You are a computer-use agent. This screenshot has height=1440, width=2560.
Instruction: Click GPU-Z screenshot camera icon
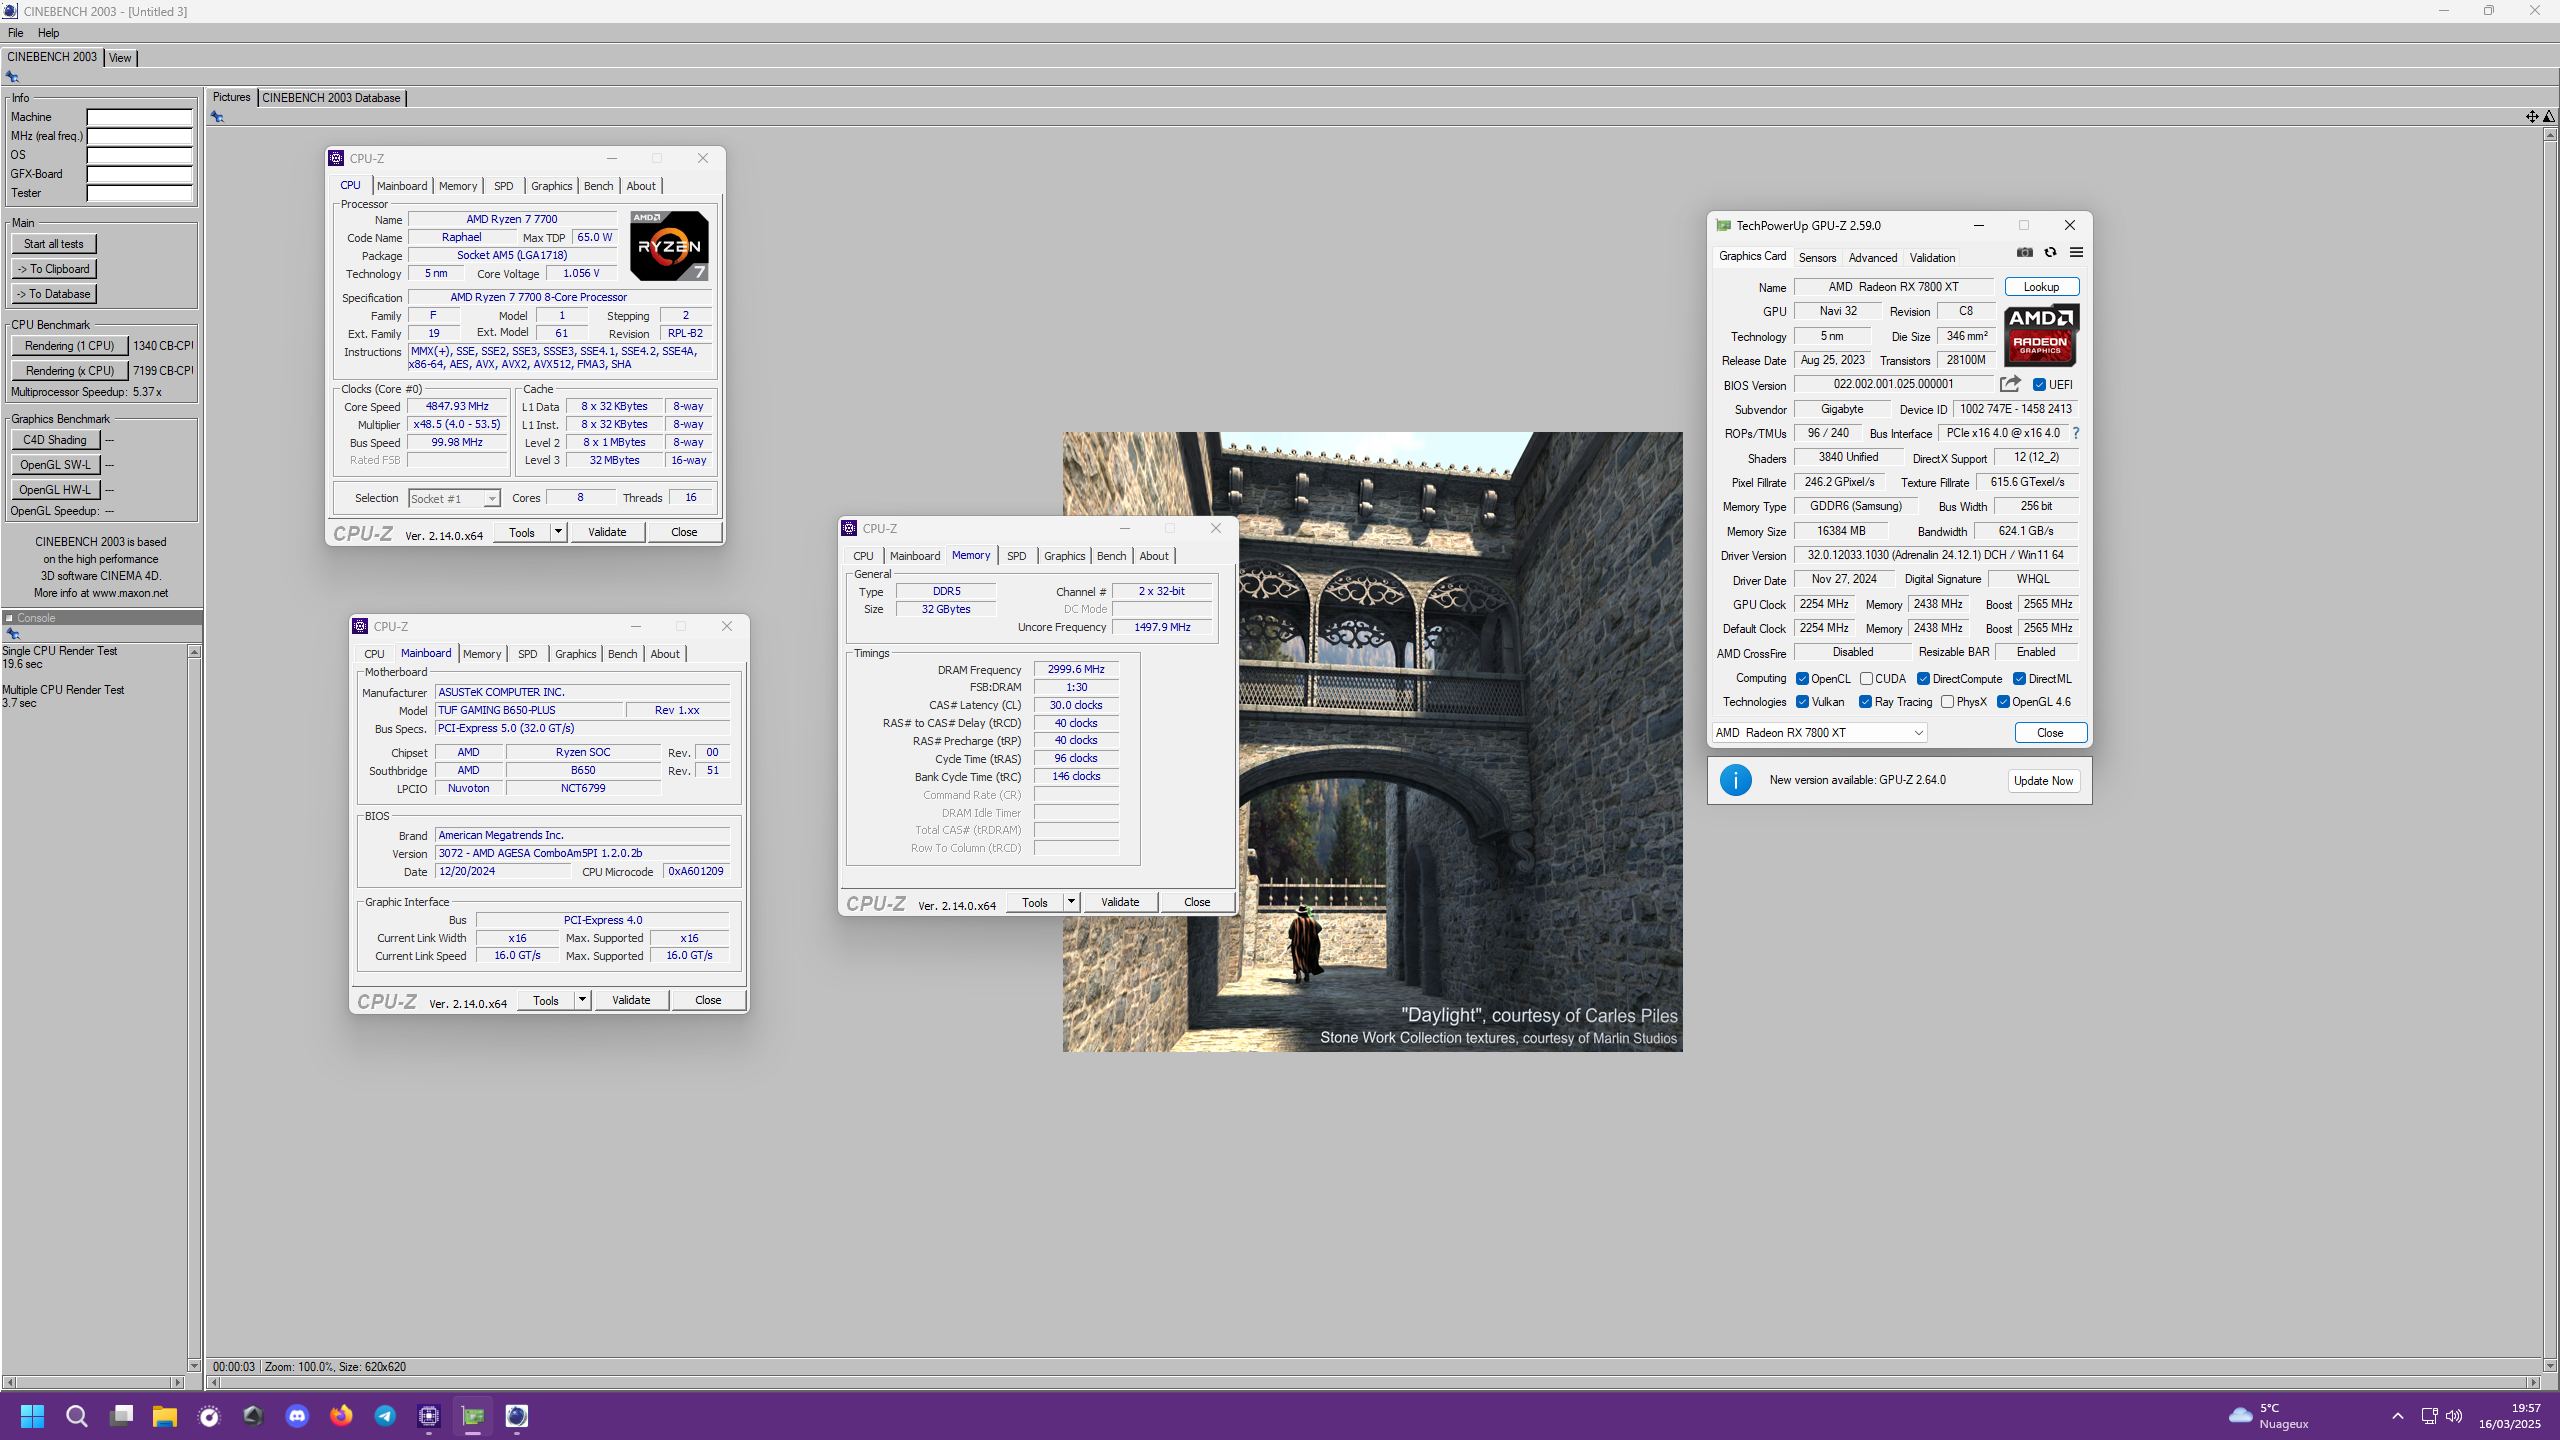[2025, 253]
